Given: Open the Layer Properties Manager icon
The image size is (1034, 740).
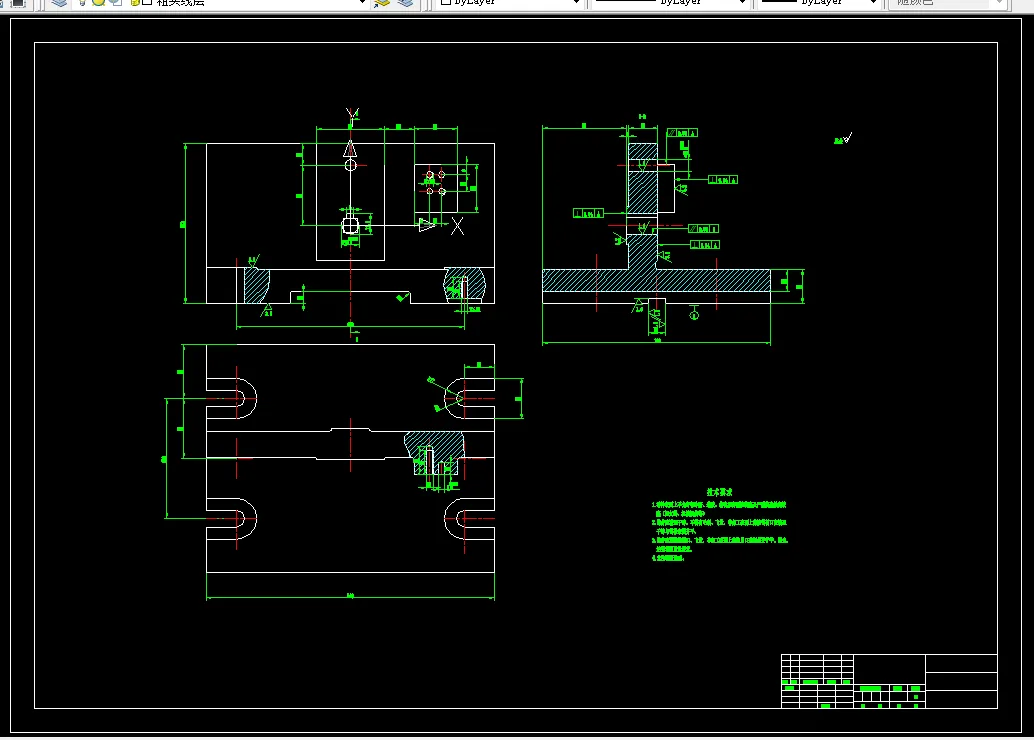Looking at the screenshot, I should pos(59,3).
